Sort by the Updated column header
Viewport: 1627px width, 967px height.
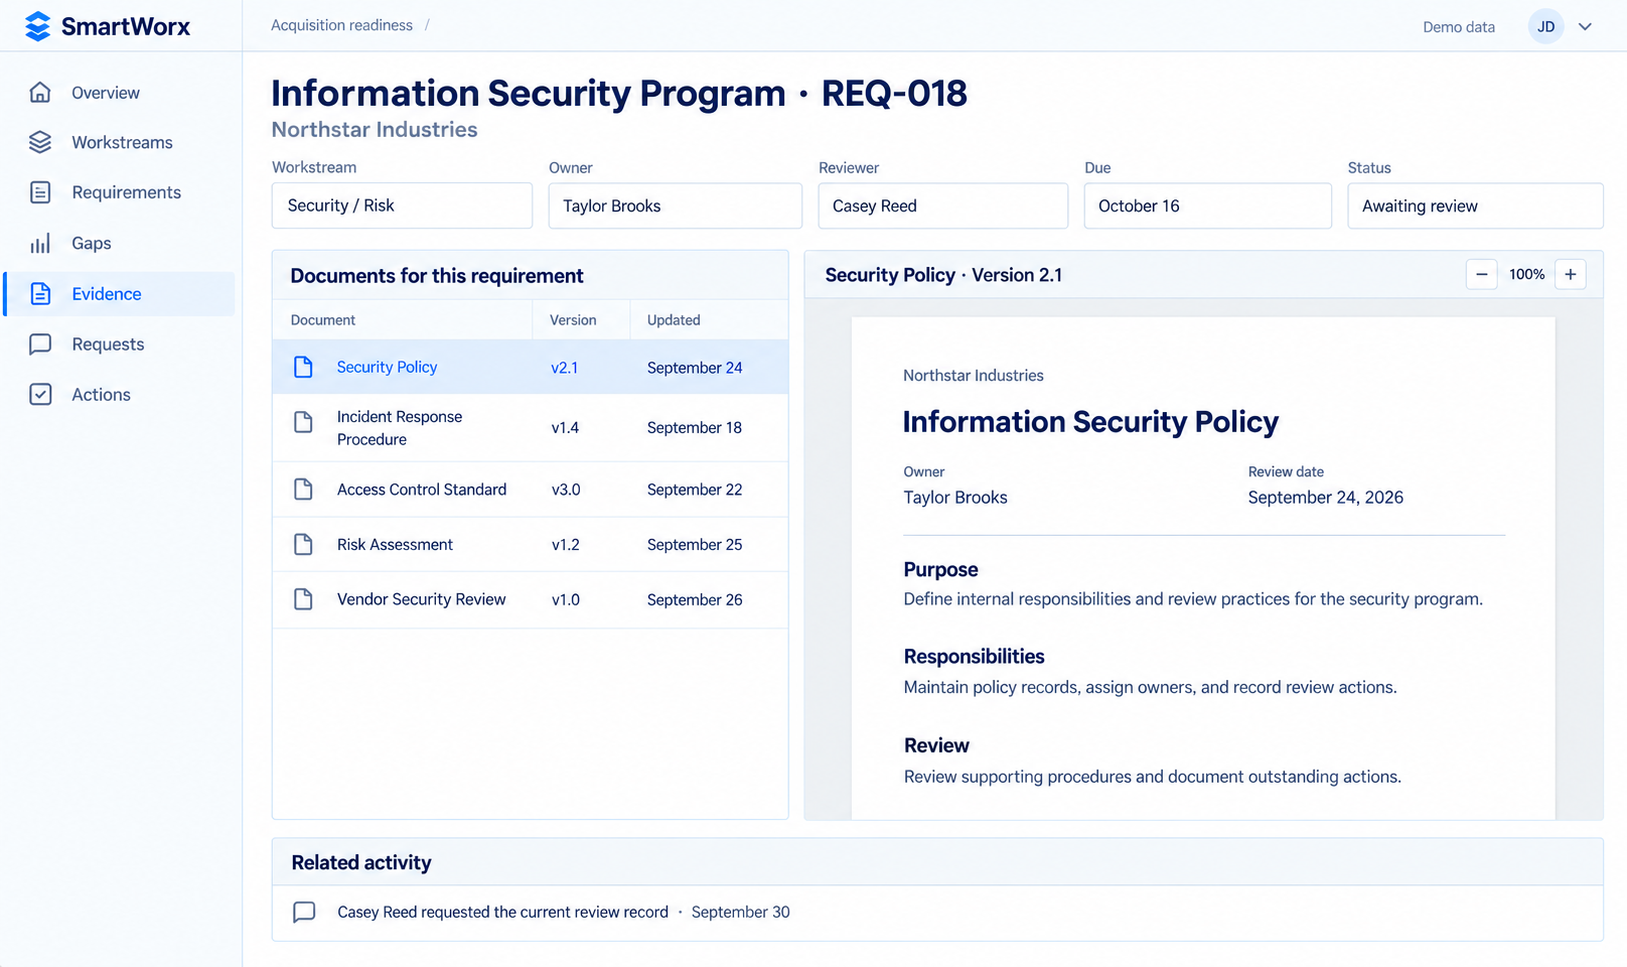tap(673, 320)
